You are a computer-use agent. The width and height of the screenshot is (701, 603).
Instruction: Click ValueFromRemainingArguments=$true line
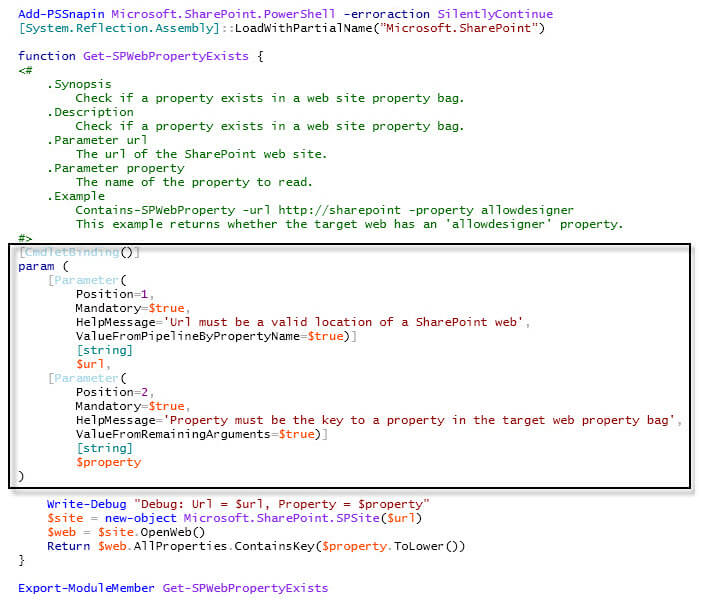pos(202,434)
